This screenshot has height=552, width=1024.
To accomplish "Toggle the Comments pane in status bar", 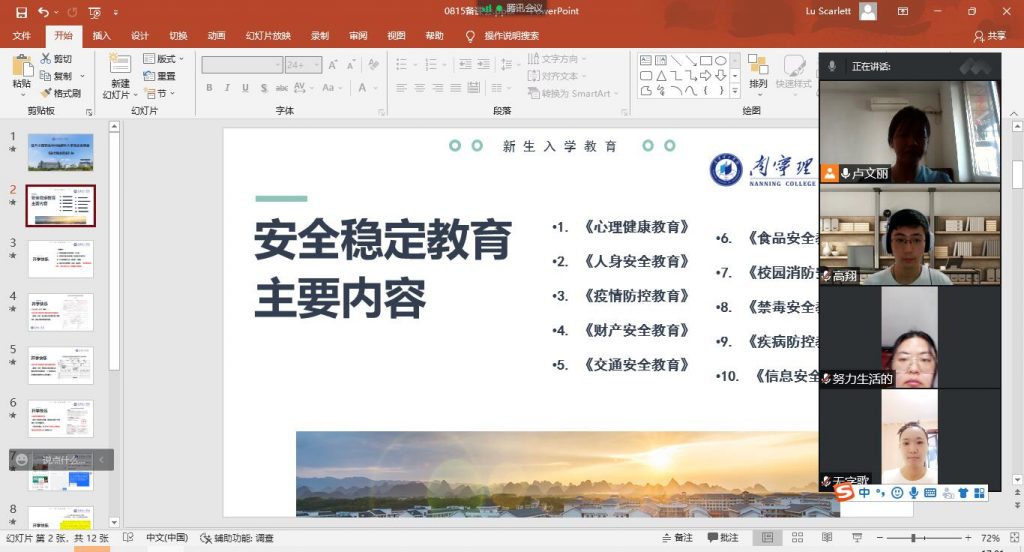I will tap(722, 538).
